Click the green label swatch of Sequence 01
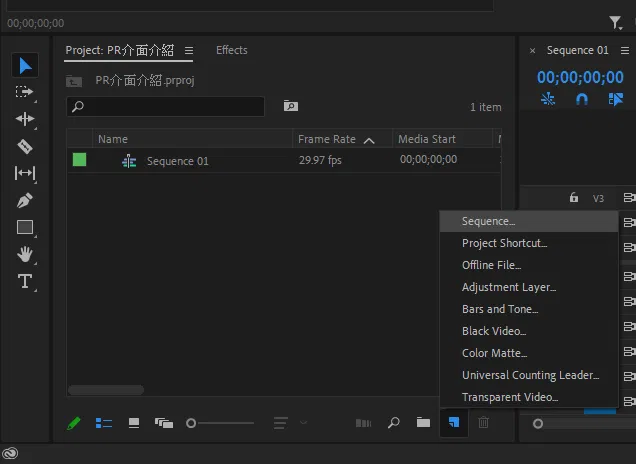The width and height of the screenshot is (636, 464). point(80,160)
